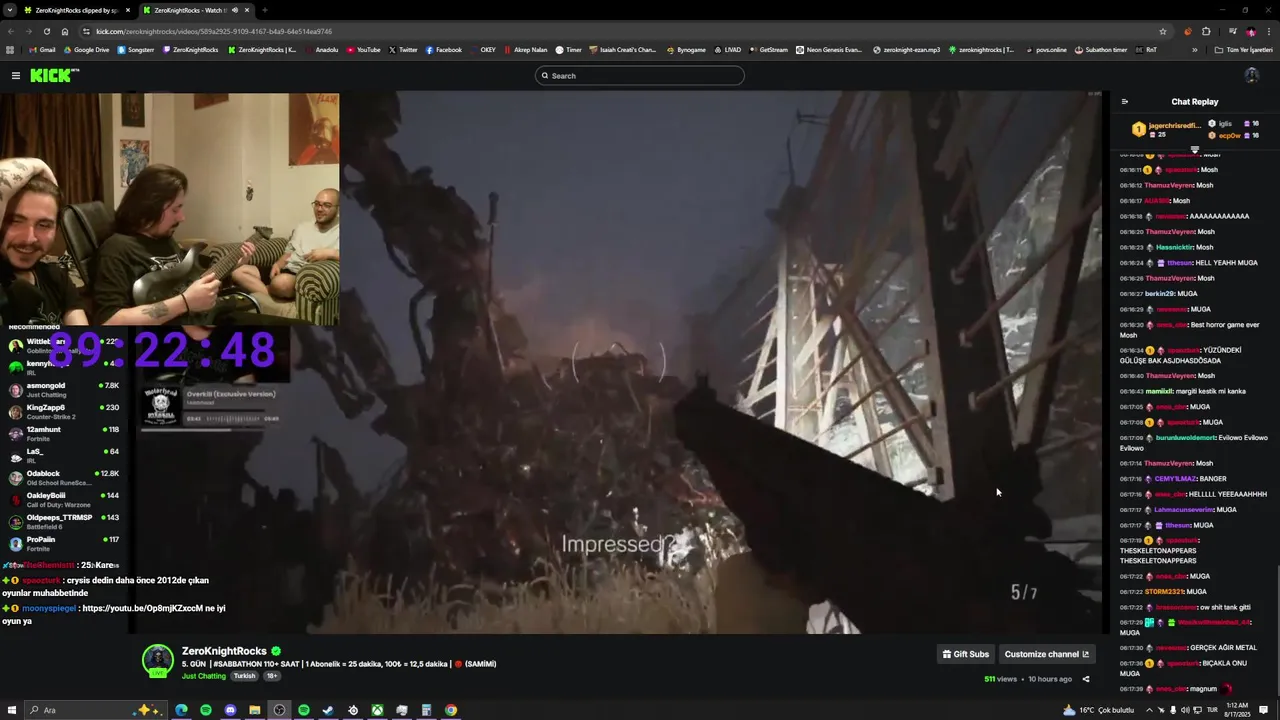Image resolution: width=1280 pixels, height=720 pixels.
Task: Open the Just Chatting category link
Action: 204,676
